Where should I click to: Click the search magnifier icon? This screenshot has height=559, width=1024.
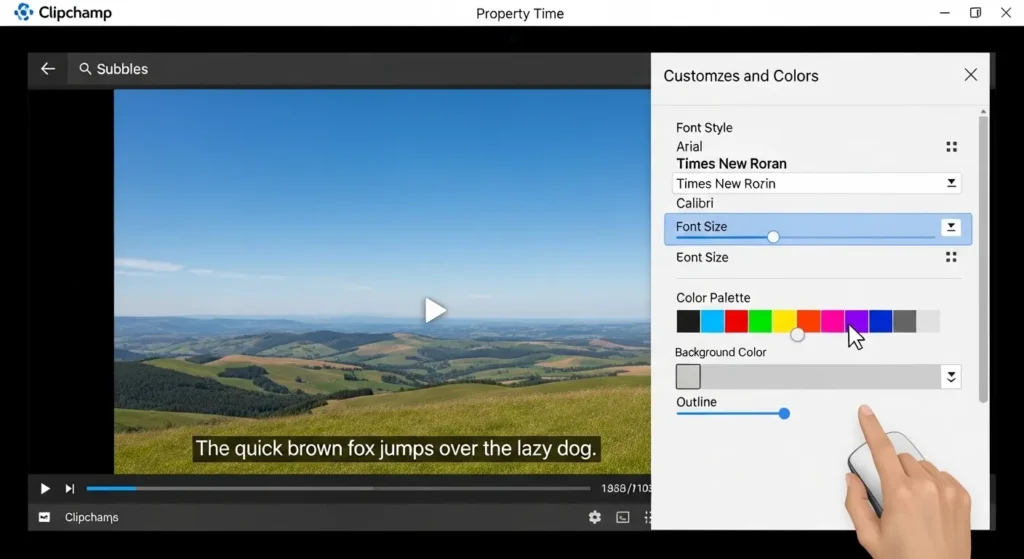(85, 69)
